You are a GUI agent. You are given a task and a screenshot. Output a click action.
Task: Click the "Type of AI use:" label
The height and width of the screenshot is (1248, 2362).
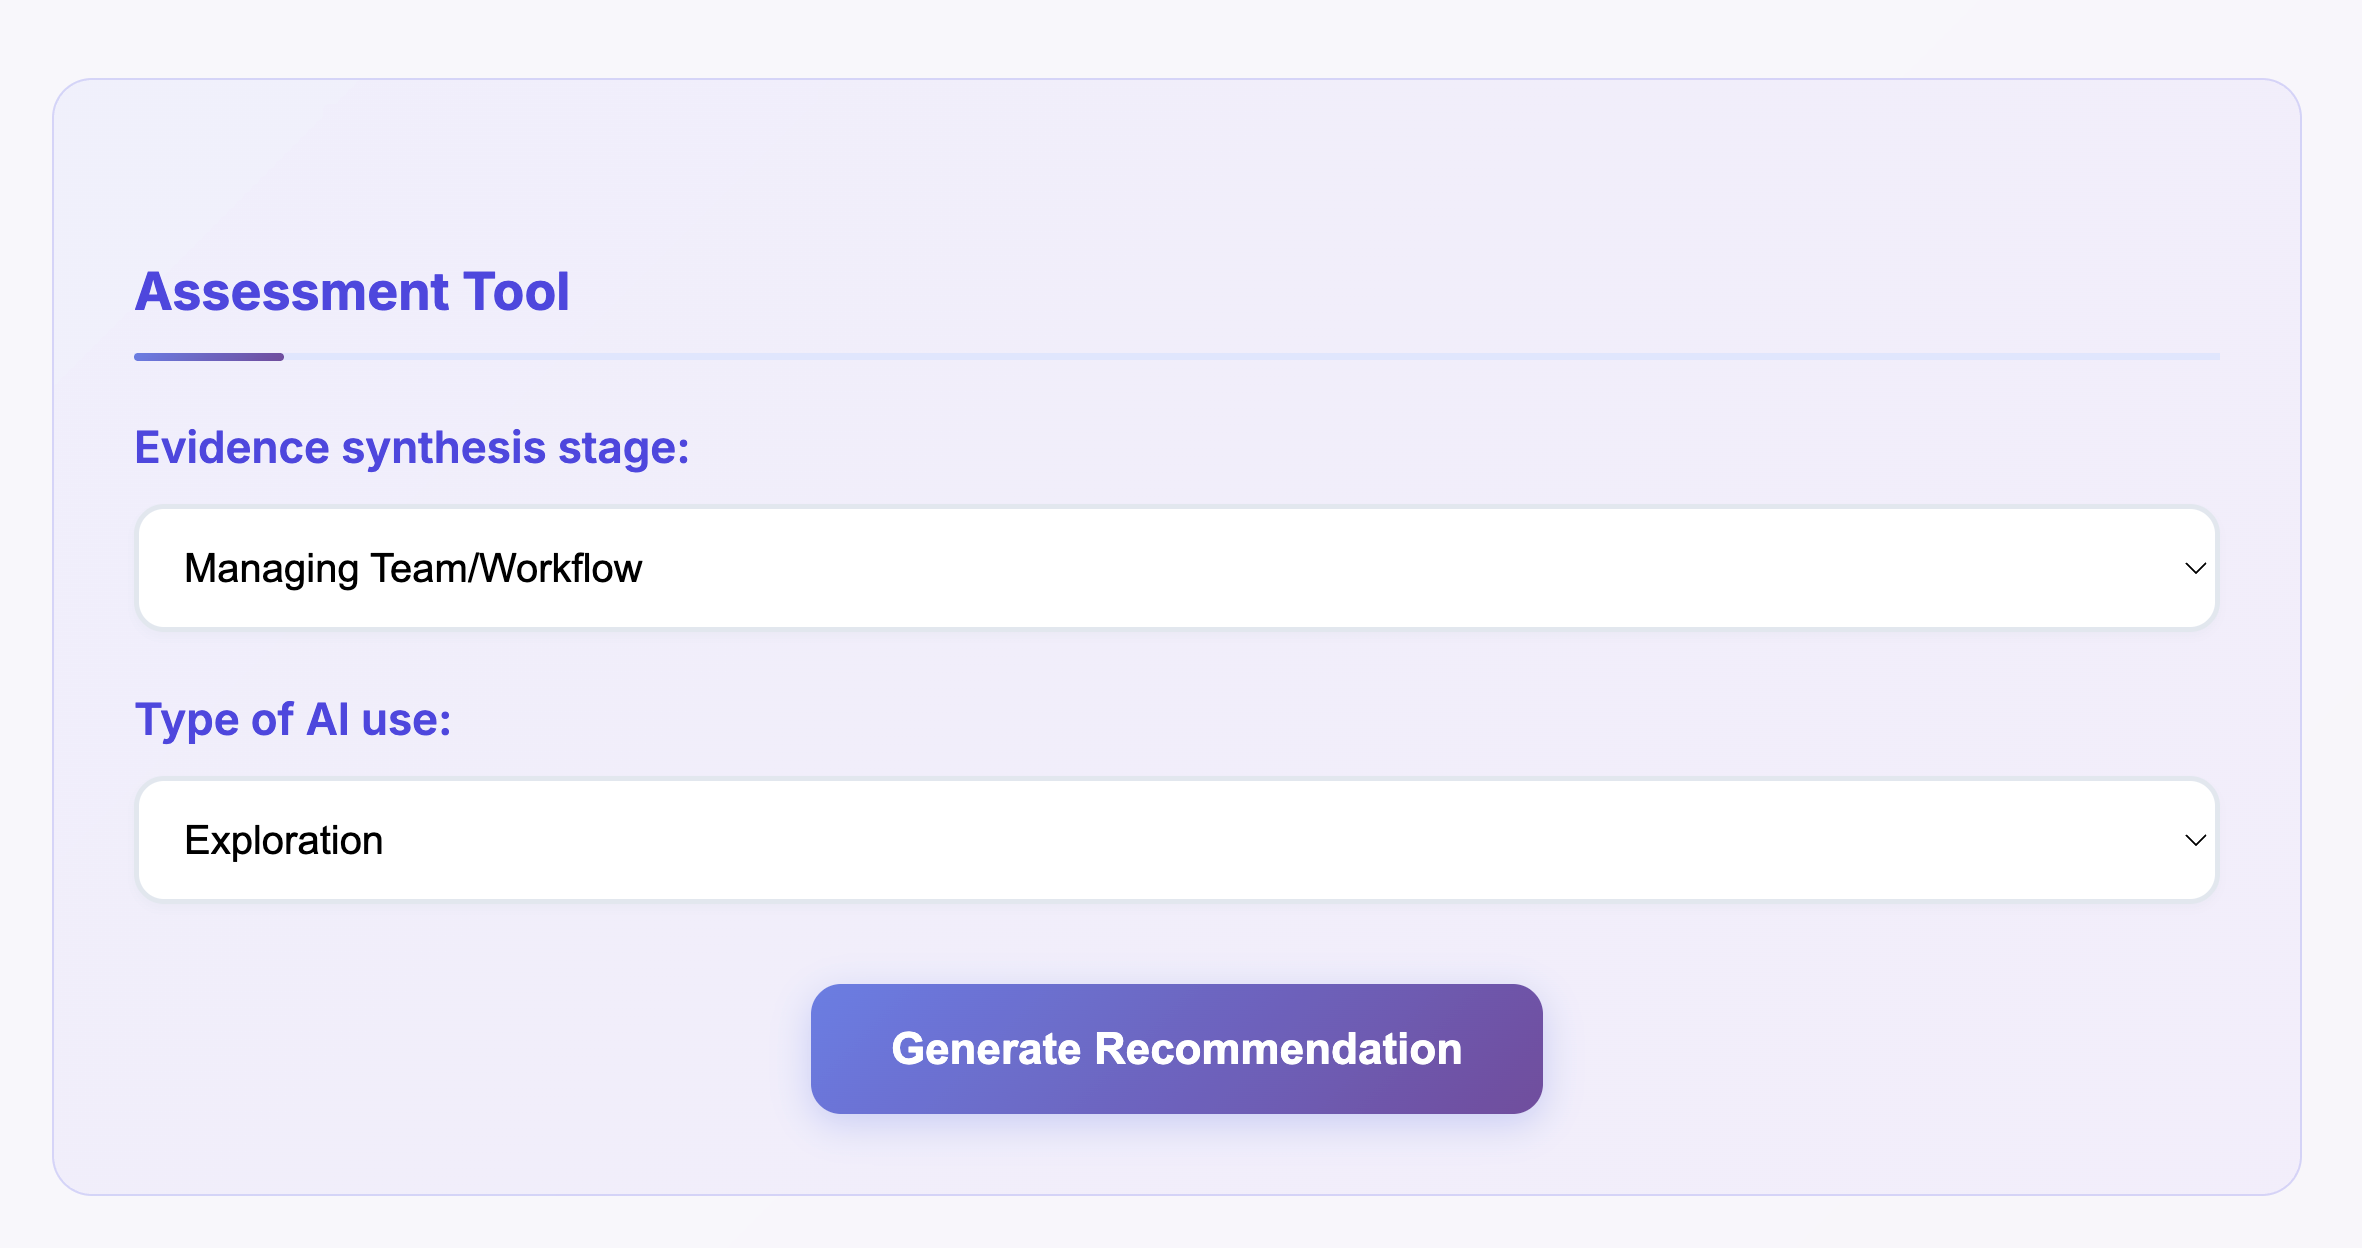pyautogui.click(x=293, y=719)
